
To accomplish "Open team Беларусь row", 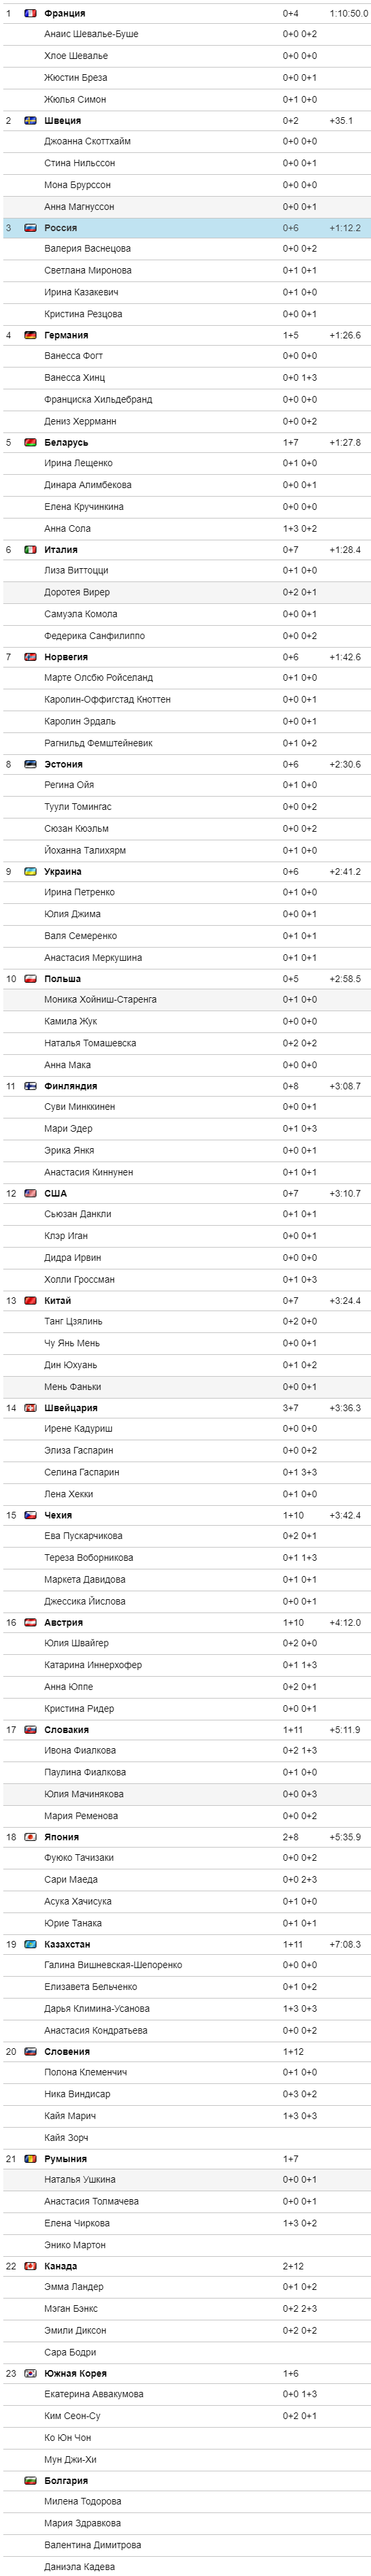I will click(186, 442).
